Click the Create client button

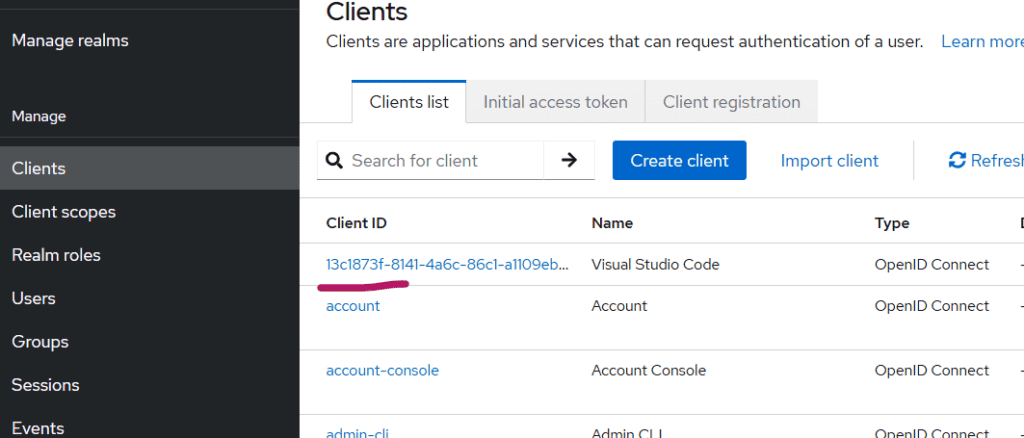pos(679,160)
